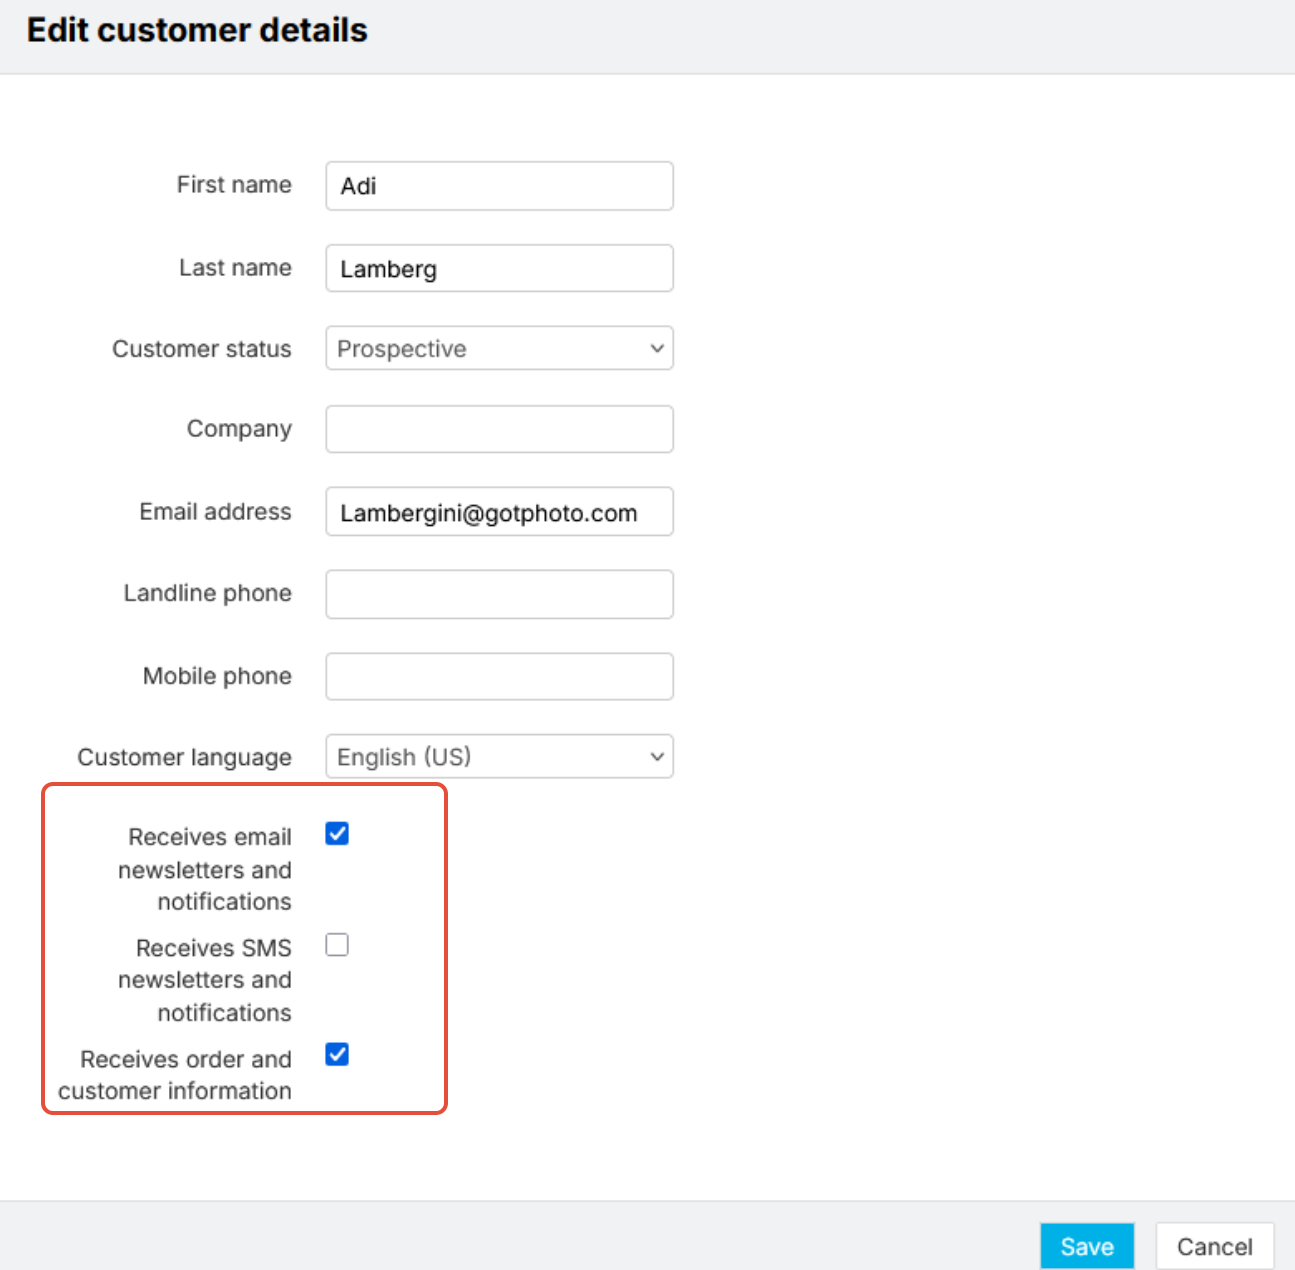Click the Receives email newsletters label text

click(x=205, y=869)
